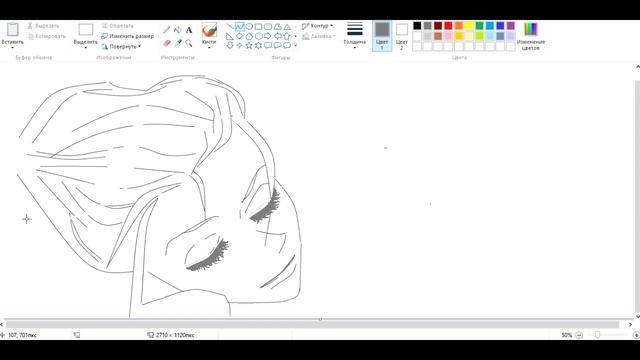Choose the Down arrow shape
The image size is (640, 360).
point(230,45)
